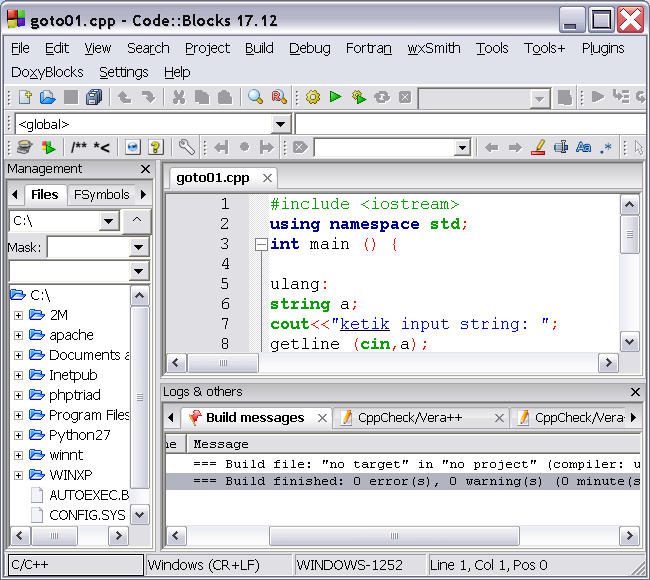Viewport: 650px width, 580px height.
Task: Expand the WINXP folder
Action: click(18, 475)
